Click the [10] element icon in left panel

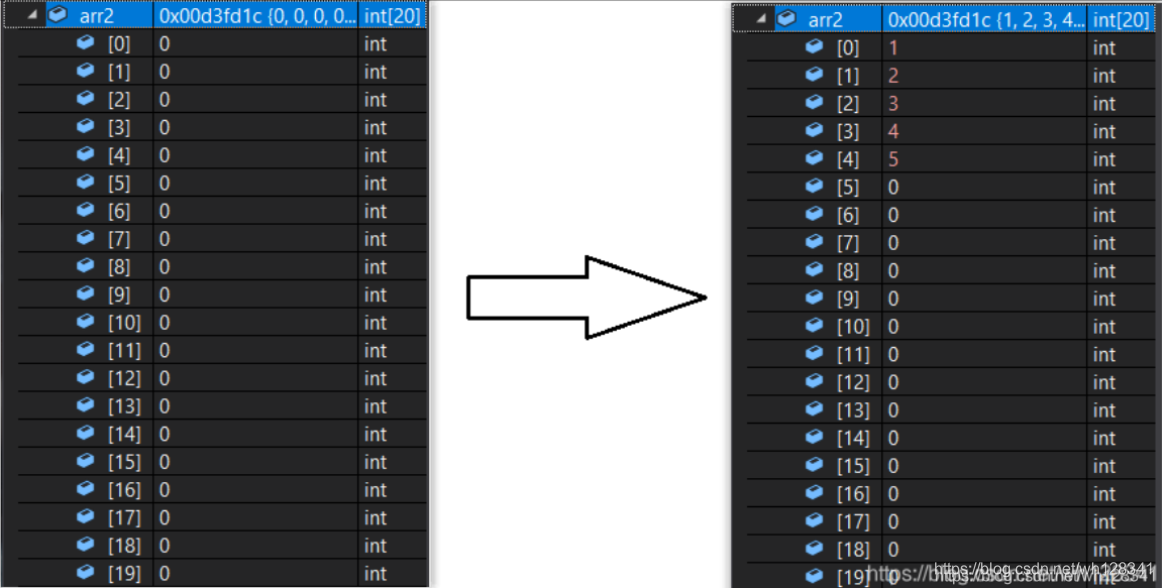click(86, 321)
